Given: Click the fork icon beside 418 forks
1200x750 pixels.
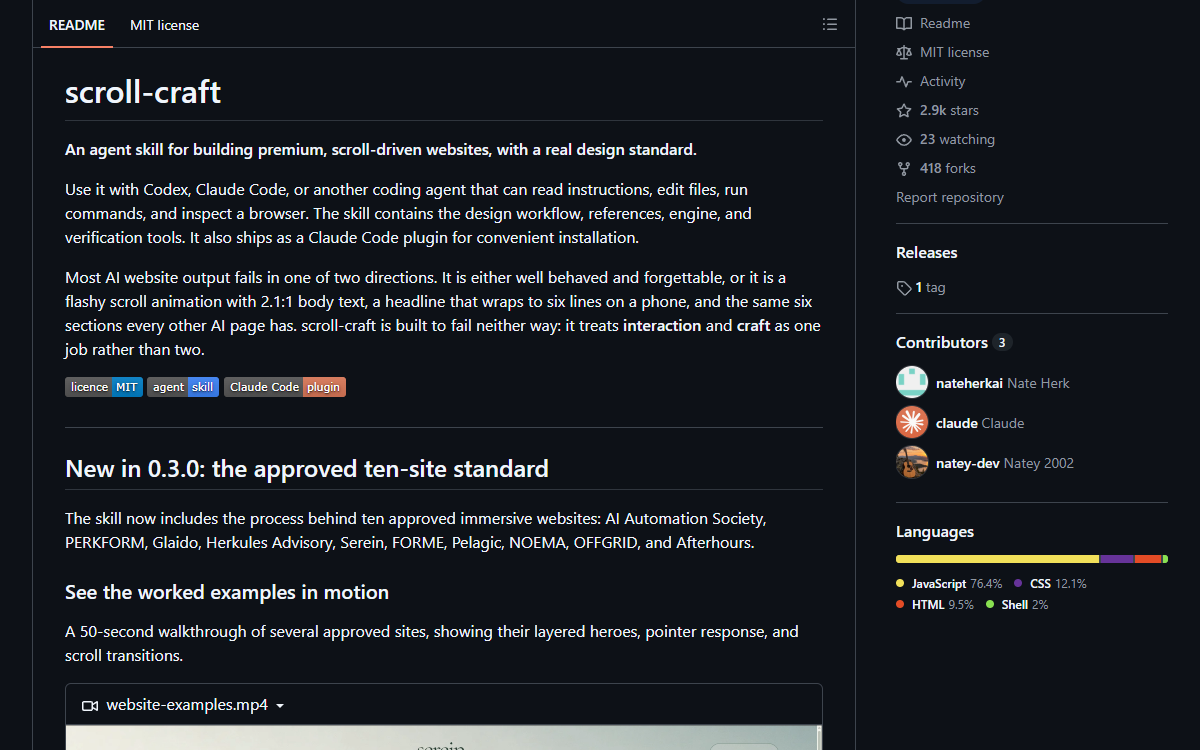Looking at the screenshot, I should pos(904,168).
